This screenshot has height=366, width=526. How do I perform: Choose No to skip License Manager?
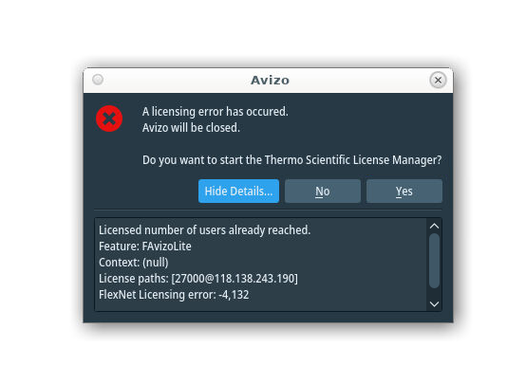point(323,191)
